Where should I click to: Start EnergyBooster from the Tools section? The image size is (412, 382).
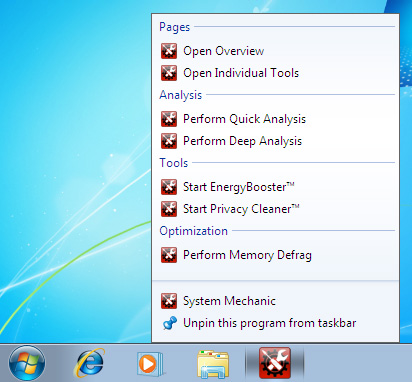pos(275,187)
